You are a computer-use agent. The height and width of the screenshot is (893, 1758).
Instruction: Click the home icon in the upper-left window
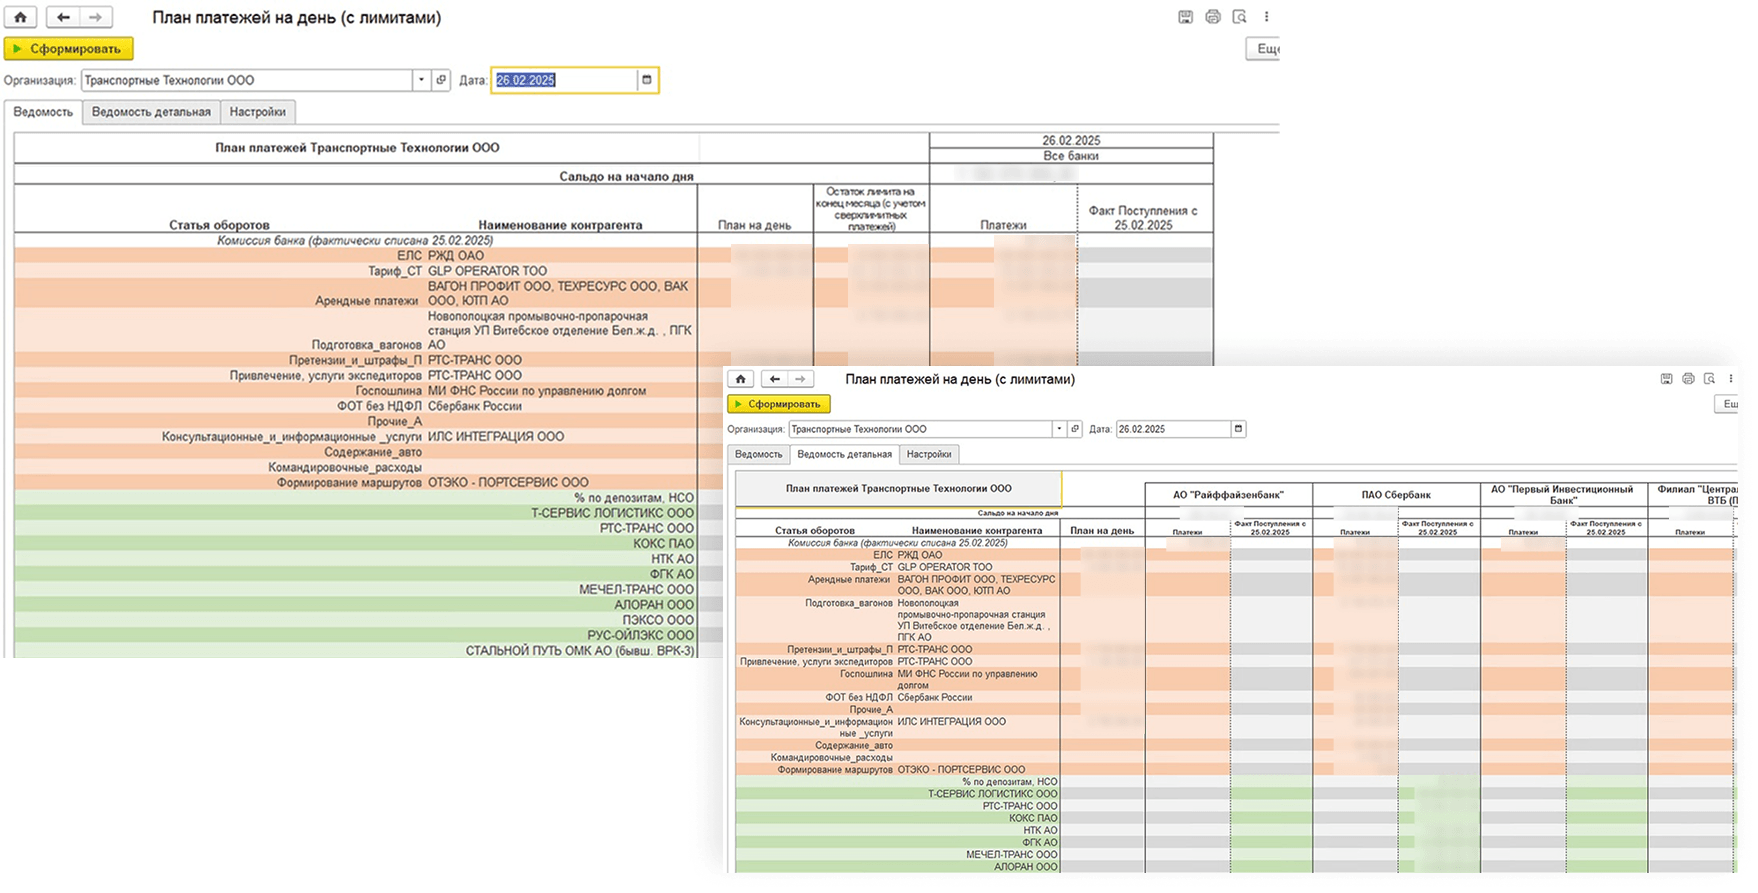[x=20, y=17]
